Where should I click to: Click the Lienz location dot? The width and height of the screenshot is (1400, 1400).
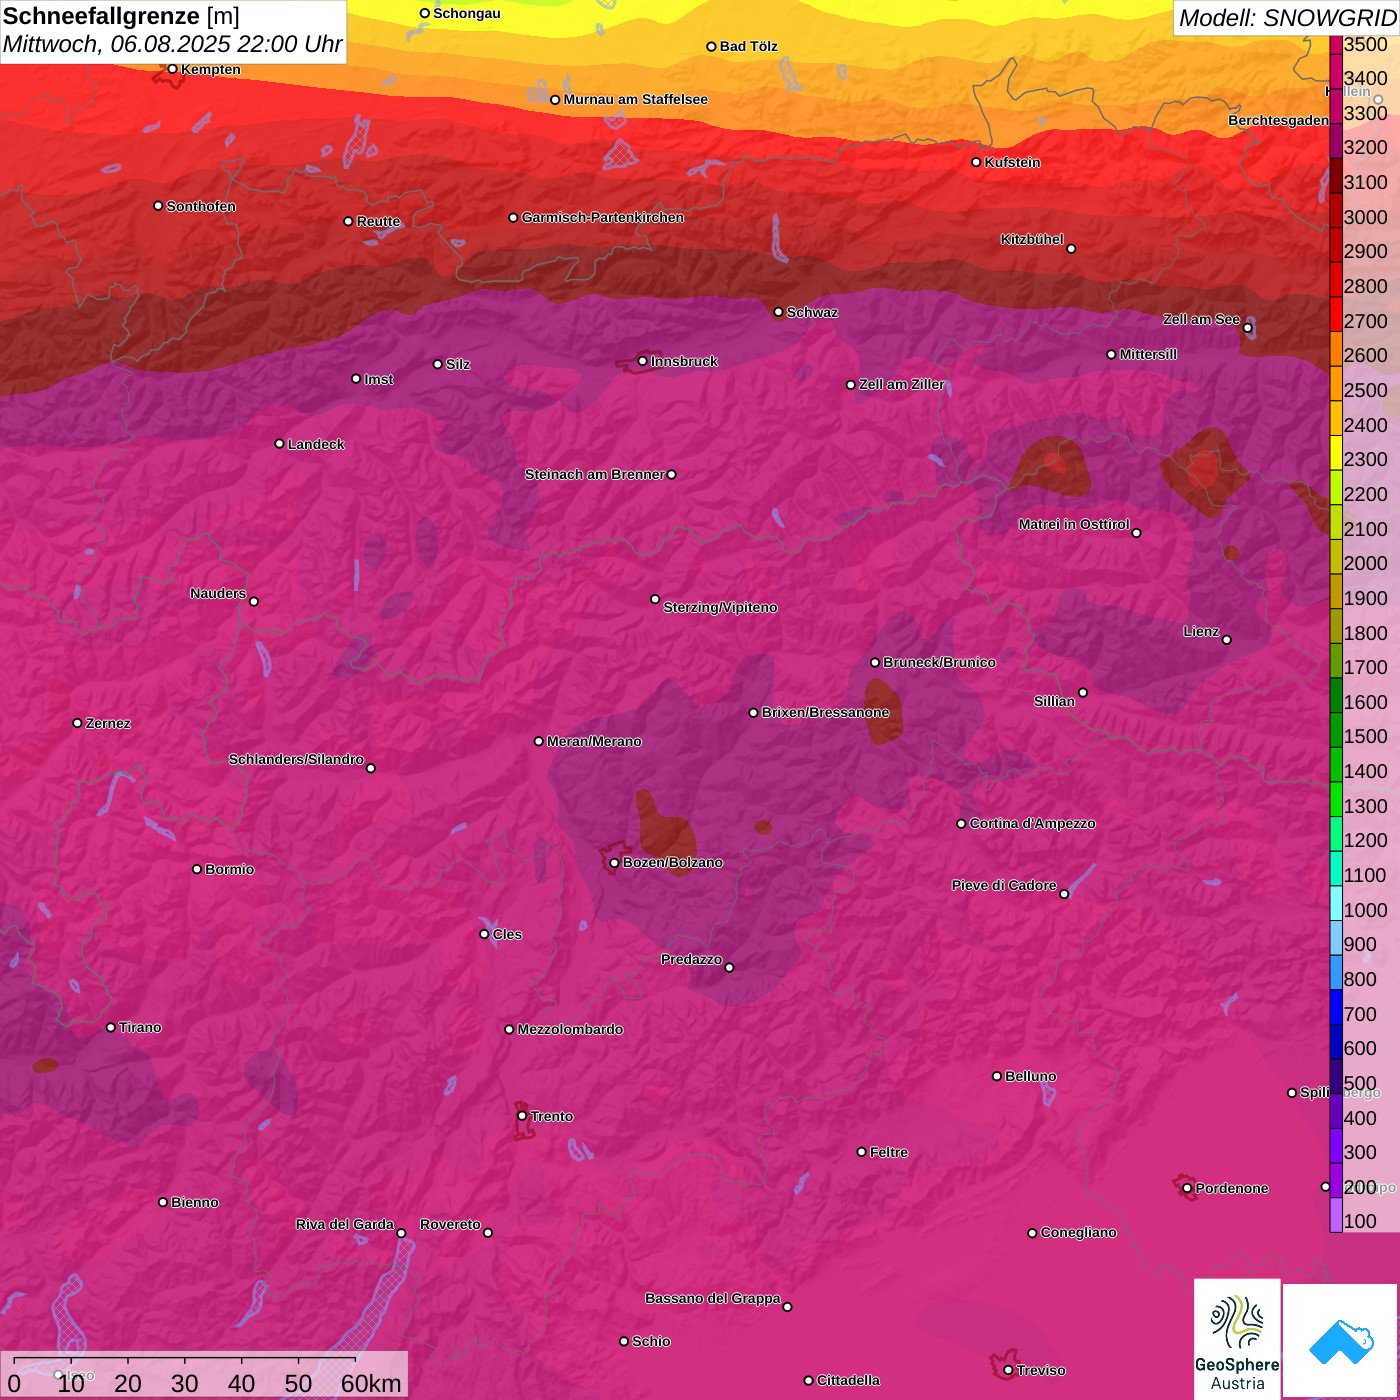(1227, 640)
